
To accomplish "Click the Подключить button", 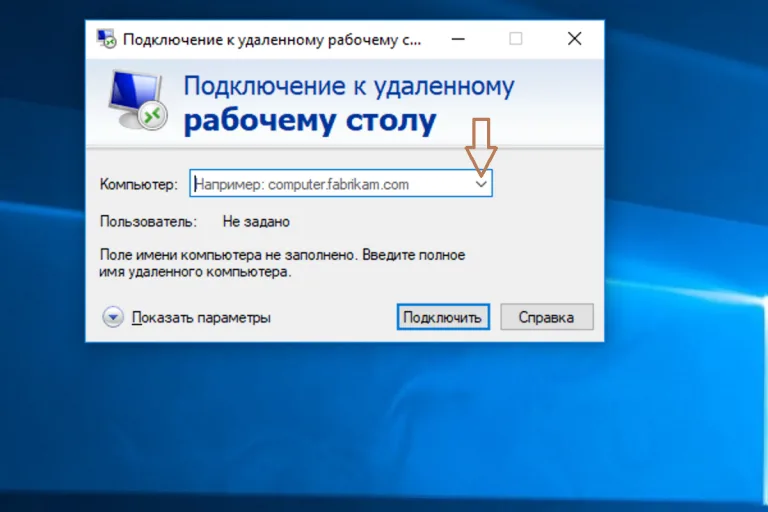I will coord(443,317).
